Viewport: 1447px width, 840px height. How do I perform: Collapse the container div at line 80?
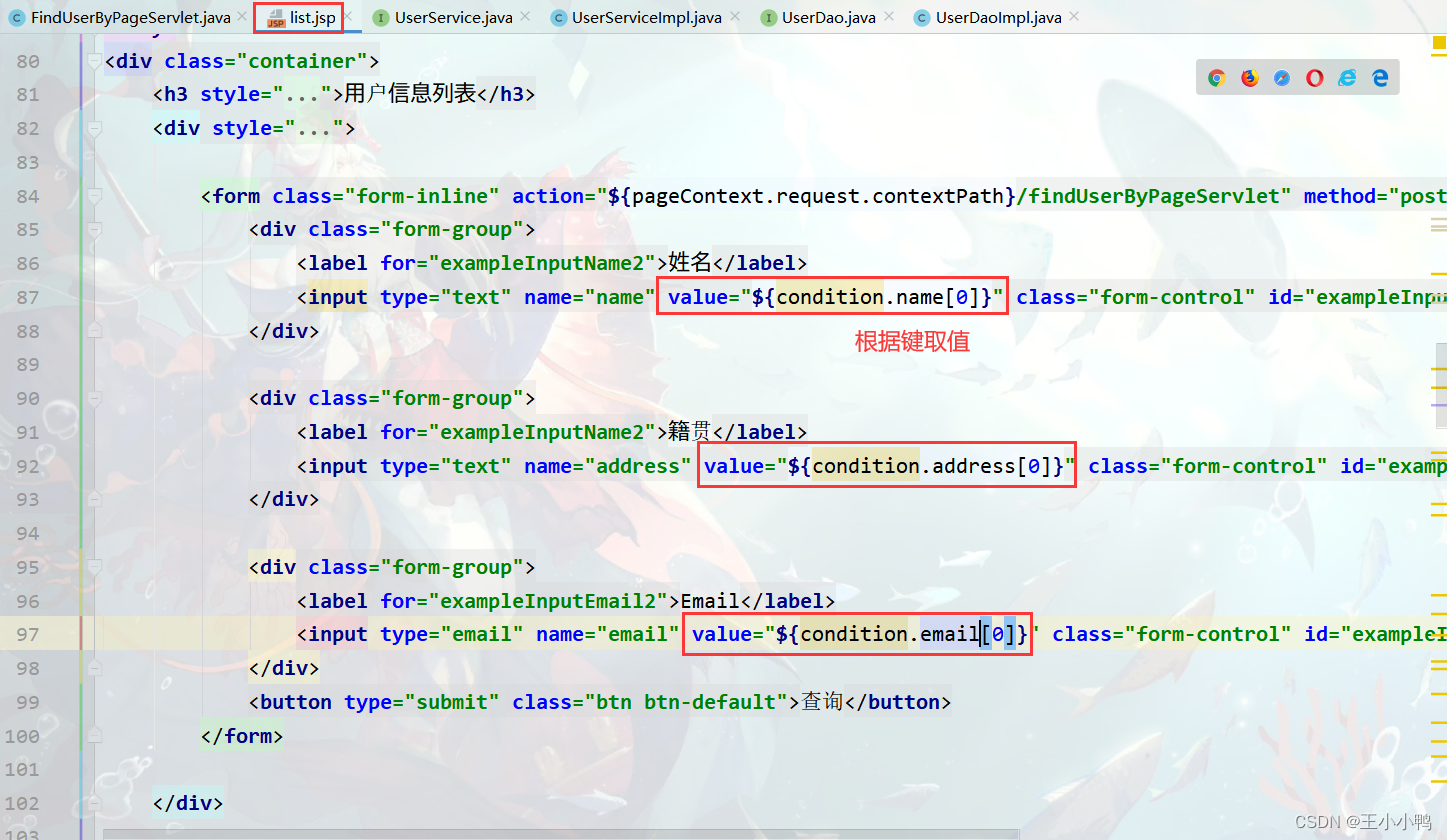(95, 61)
